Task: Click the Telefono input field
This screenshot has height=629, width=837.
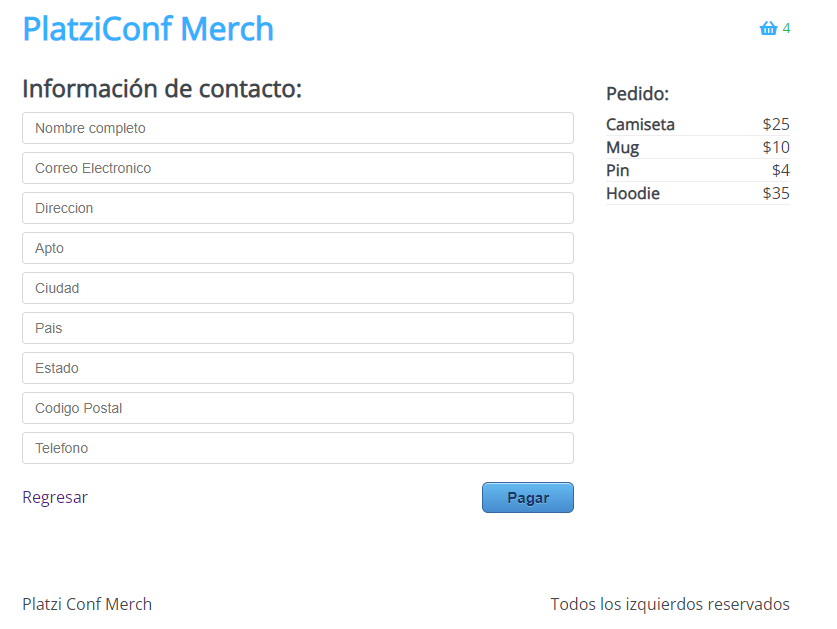Action: (297, 448)
